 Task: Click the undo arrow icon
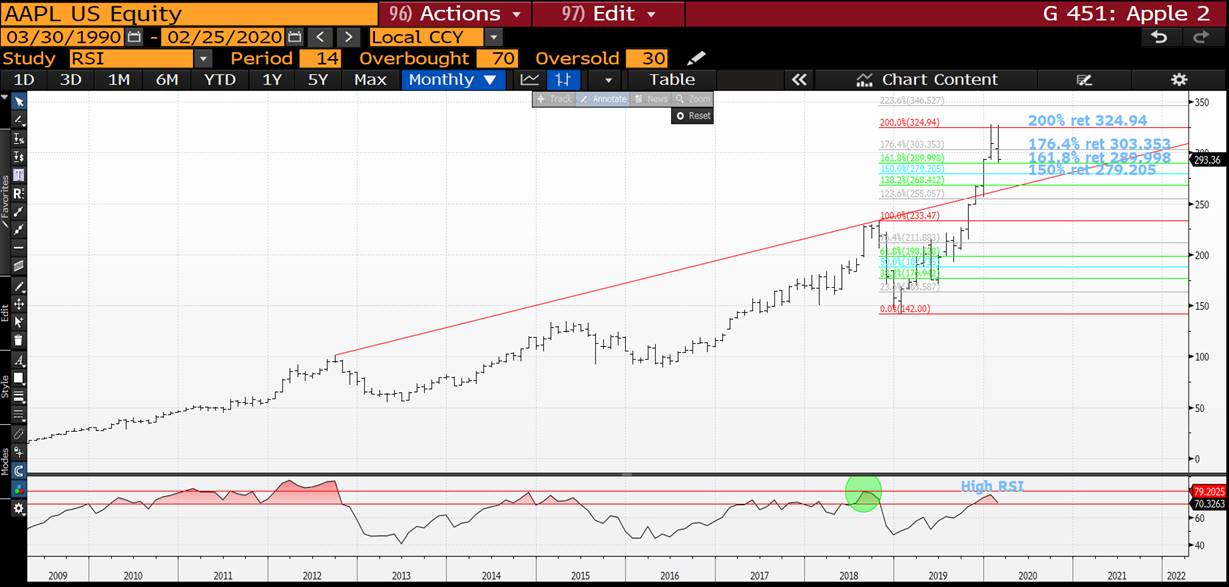(x=1159, y=37)
